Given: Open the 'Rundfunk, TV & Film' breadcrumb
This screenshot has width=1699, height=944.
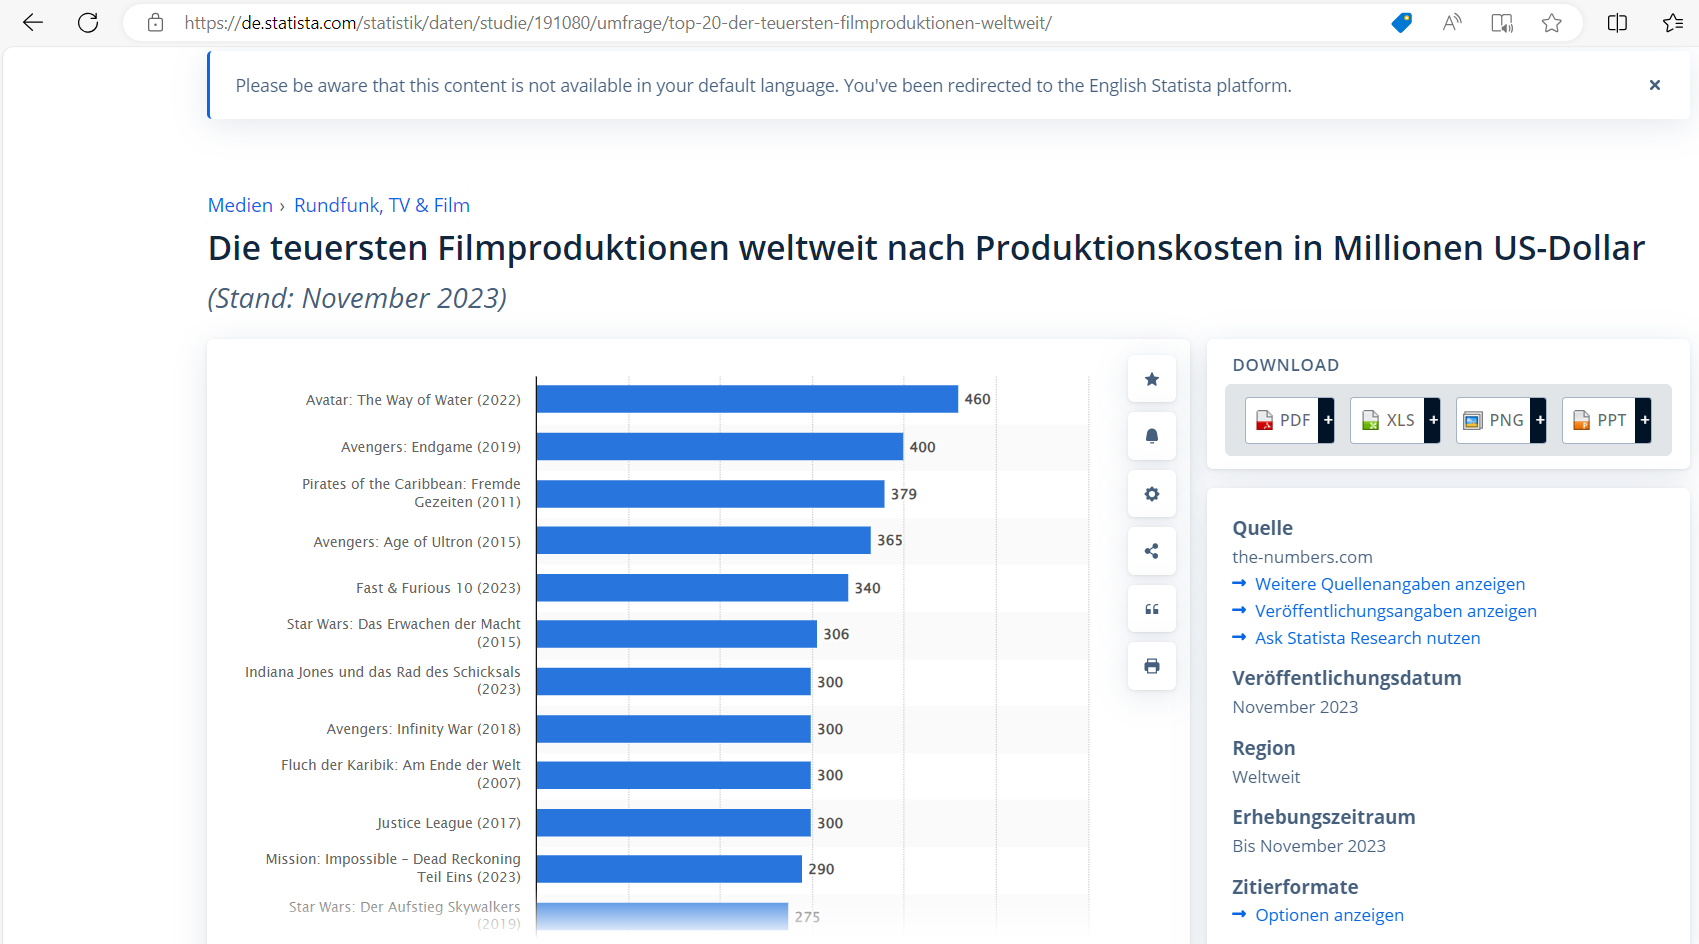Looking at the screenshot, I should click(x=381, y=205).
